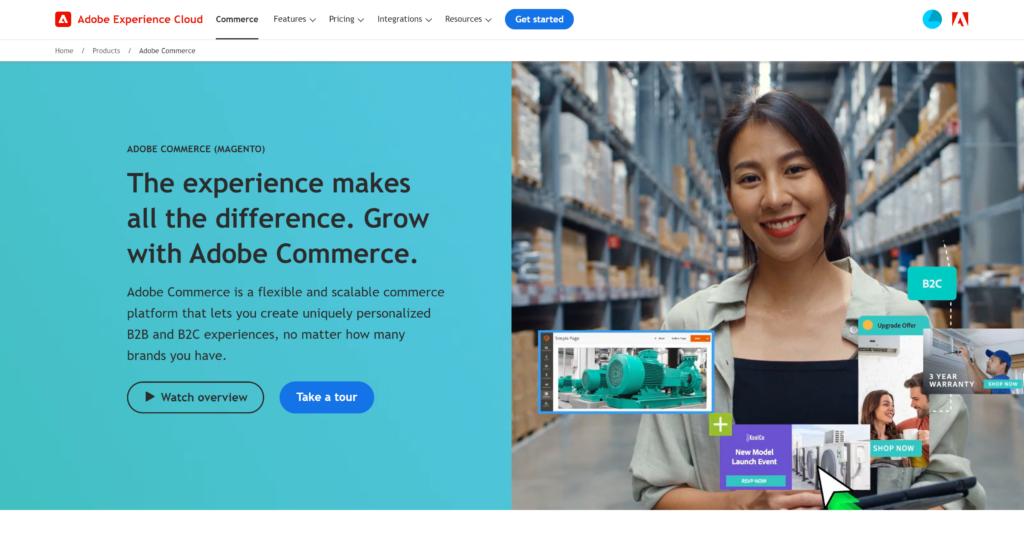Image resolution: width=1024 pixels, height=559 pixels.
Task: Open the green pump machine thumbnail
Action: tap(626, 372)
